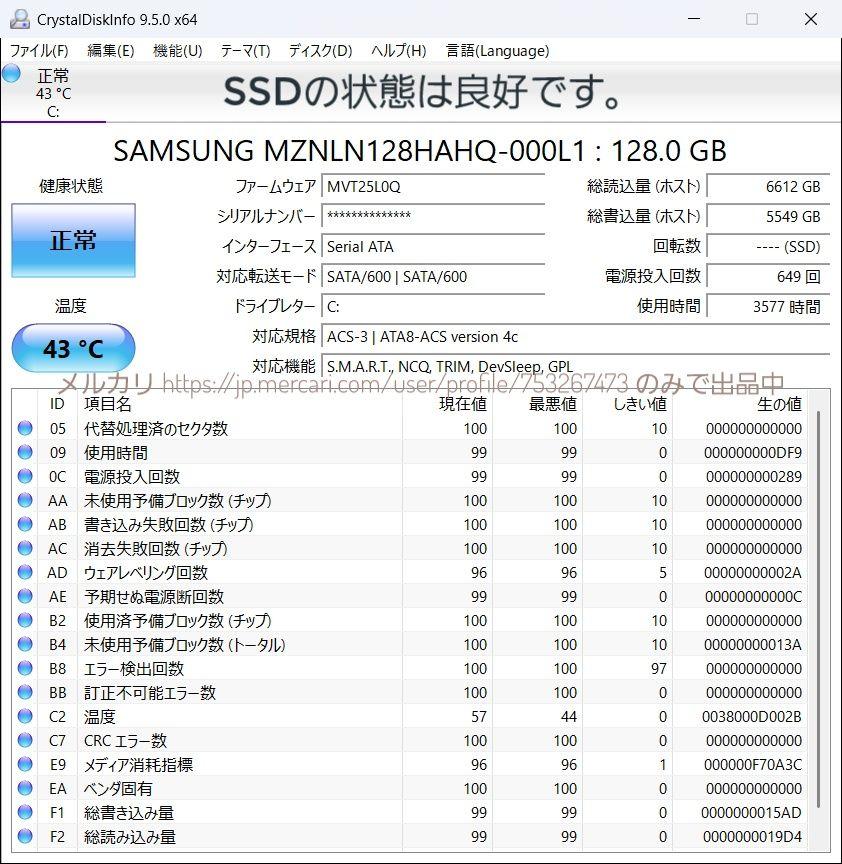Click the status orb for row AC 消去失敗回数
842x864 pixels.
[25, 548]
